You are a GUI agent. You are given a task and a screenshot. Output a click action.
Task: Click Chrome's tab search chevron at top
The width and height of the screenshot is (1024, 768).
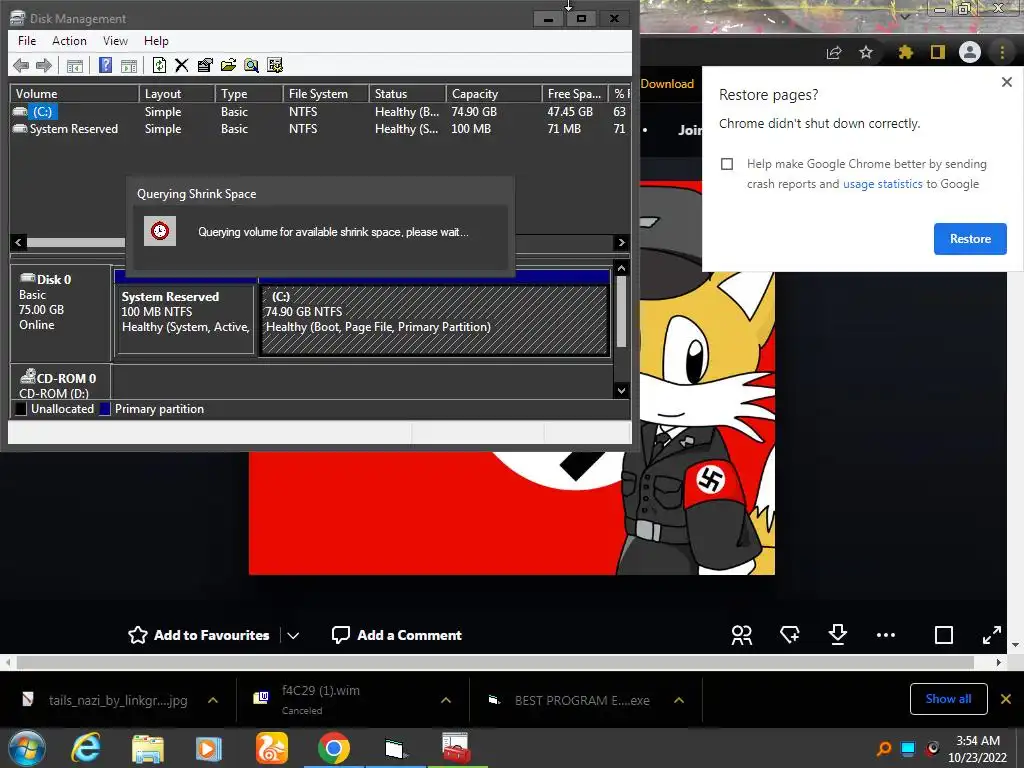[x=905, y=16]
